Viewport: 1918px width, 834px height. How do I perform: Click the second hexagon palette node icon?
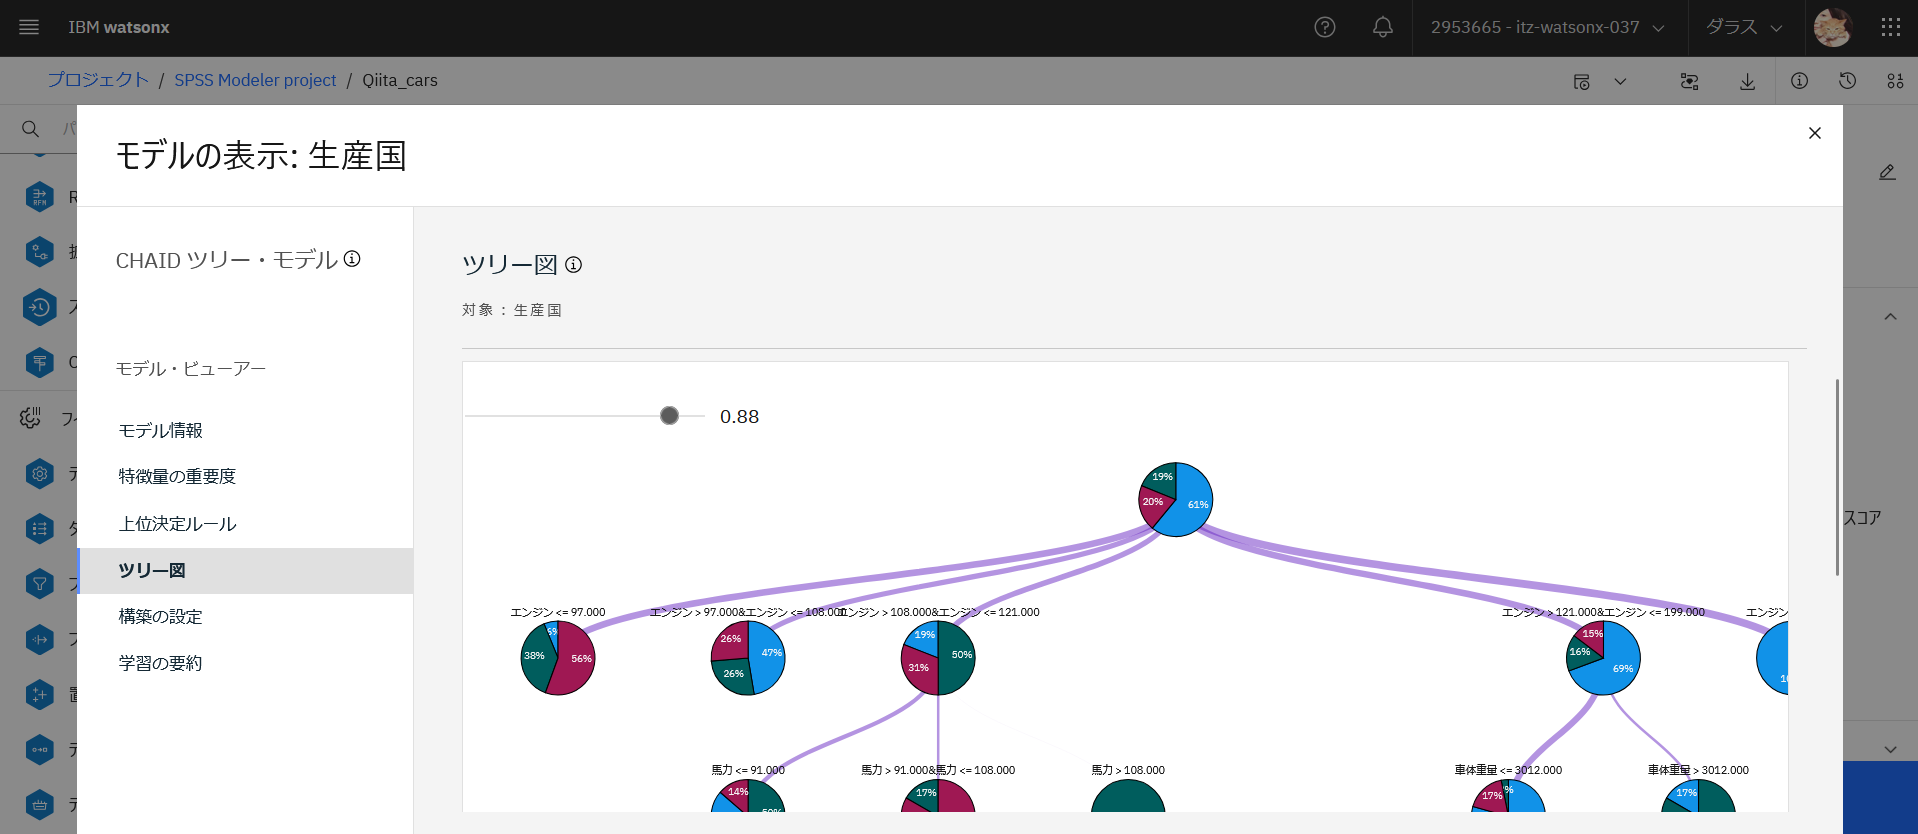coord(40,252)
